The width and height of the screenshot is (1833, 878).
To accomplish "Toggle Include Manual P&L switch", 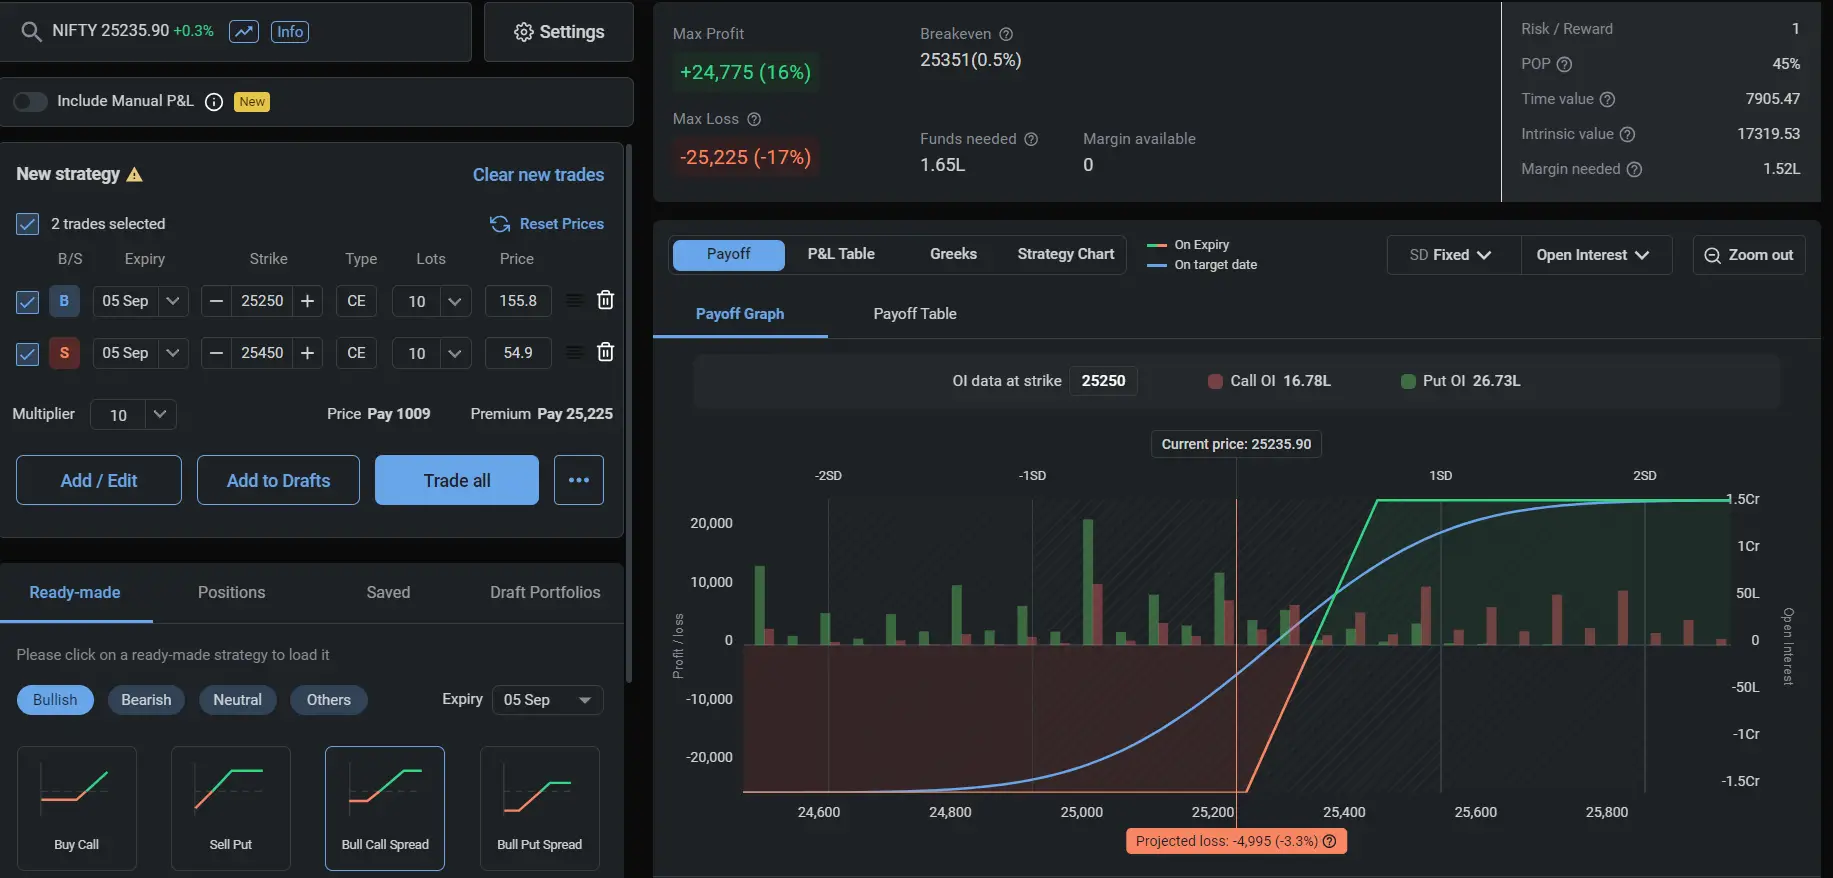I will pyautogui.click(x=30, y=102).
